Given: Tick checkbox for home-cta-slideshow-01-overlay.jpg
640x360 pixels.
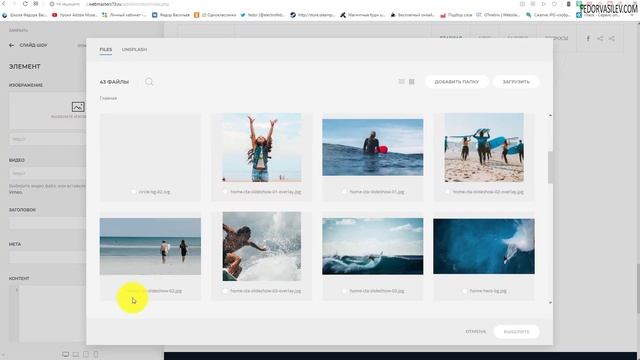Looking at the screenshot, I should tap(225, 192).
